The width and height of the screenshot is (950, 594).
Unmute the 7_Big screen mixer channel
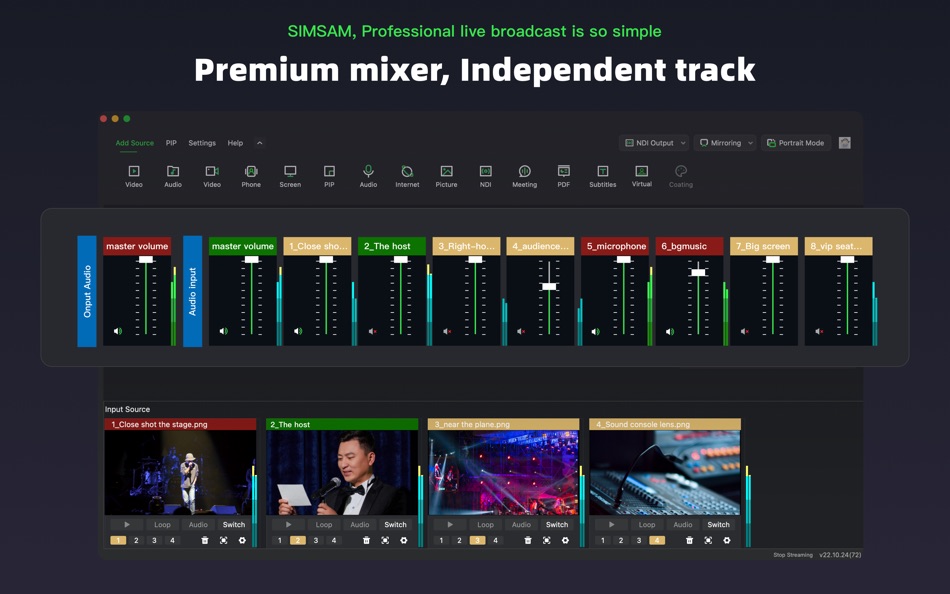745,331
